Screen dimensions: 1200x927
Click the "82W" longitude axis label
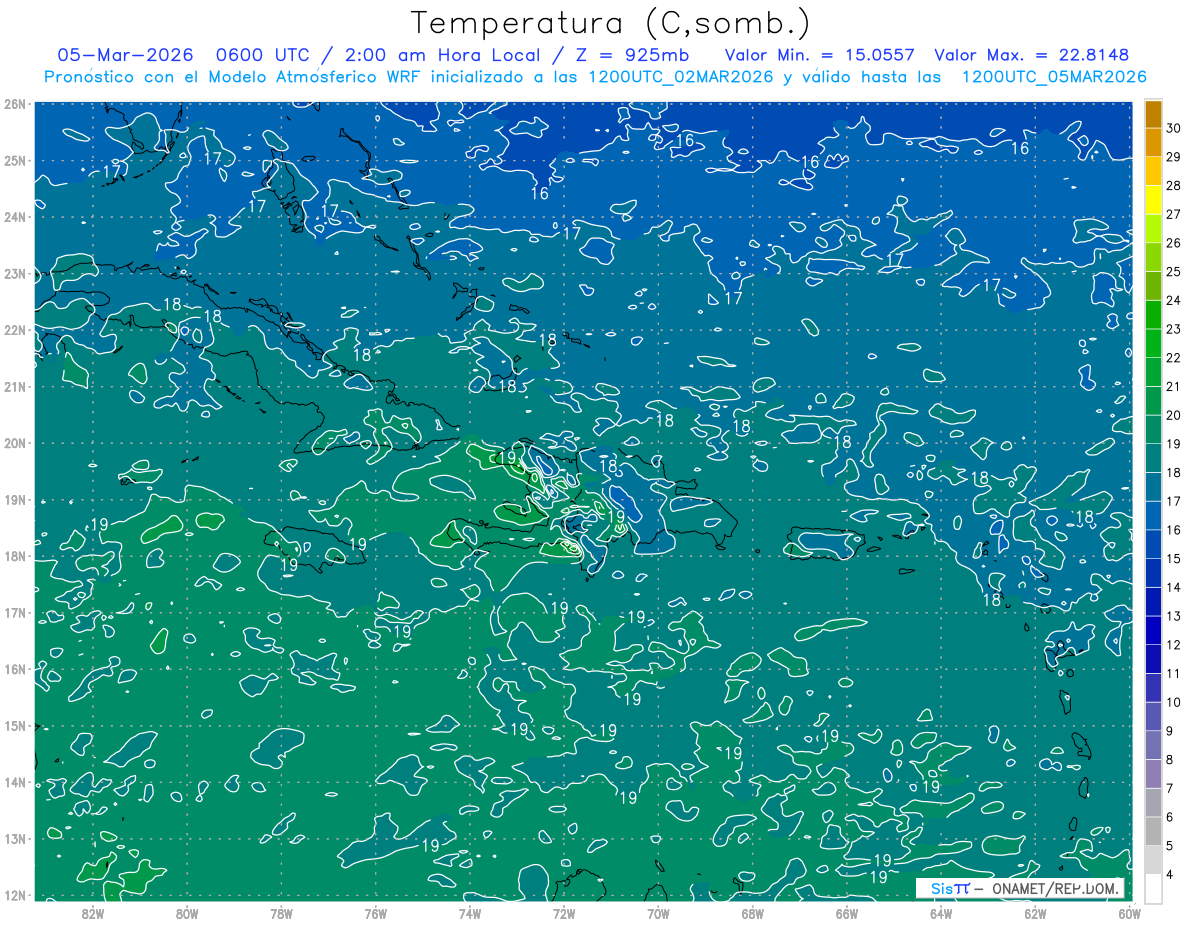[x=93, y=912]
